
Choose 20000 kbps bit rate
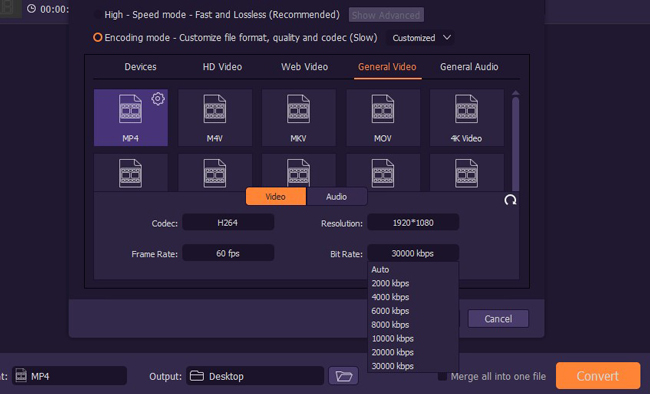[413, 352]
